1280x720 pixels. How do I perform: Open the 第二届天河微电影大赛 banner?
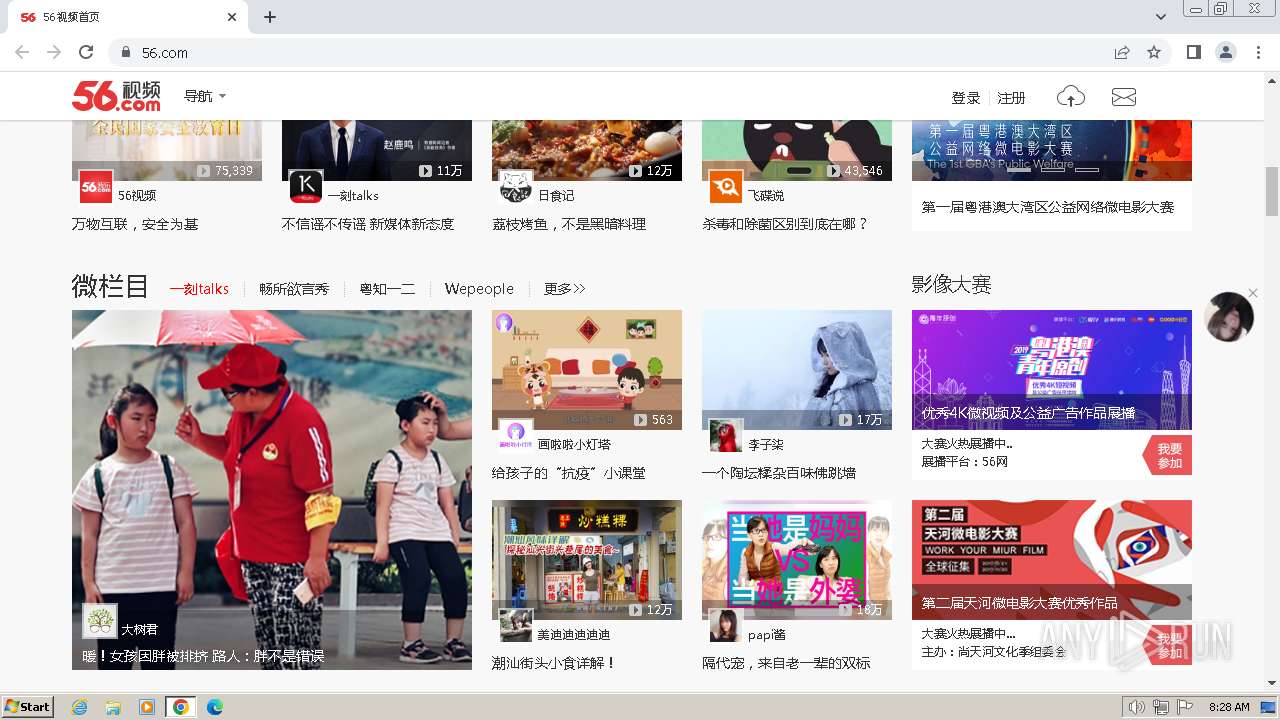tap(1052, 560)
